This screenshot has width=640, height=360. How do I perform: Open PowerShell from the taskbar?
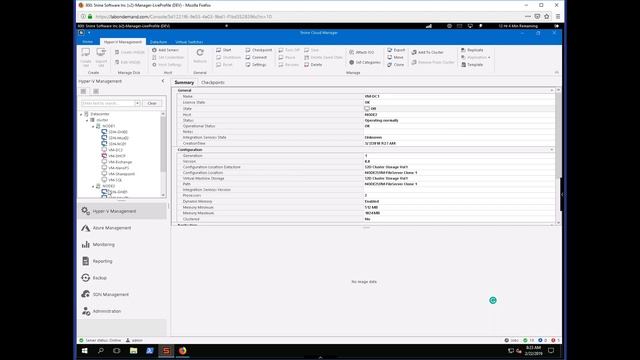tap(150, 351)
